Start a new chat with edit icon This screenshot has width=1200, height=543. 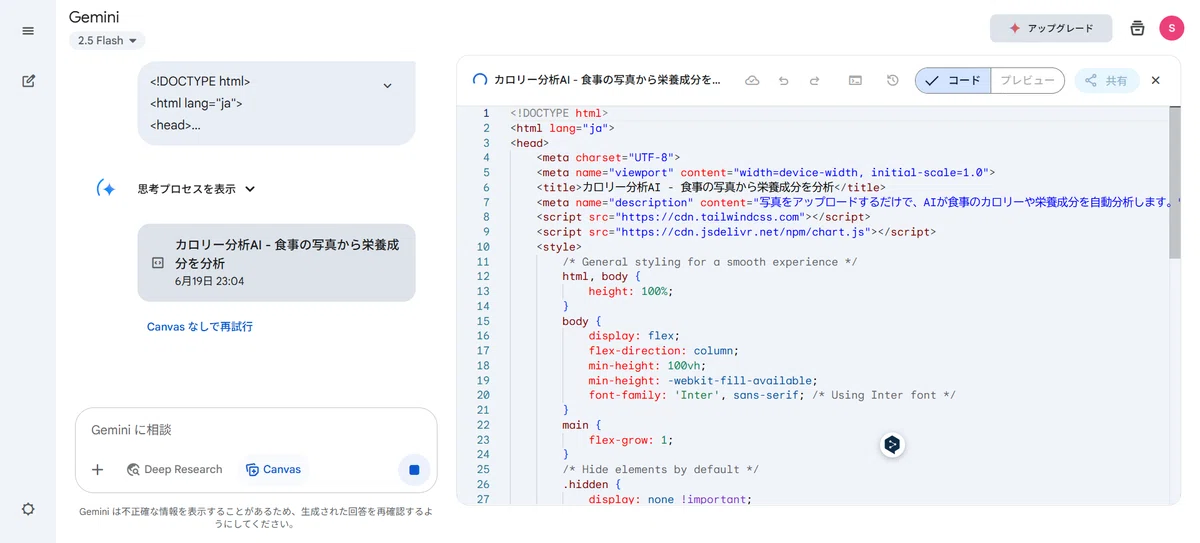[x=28, y=81]
